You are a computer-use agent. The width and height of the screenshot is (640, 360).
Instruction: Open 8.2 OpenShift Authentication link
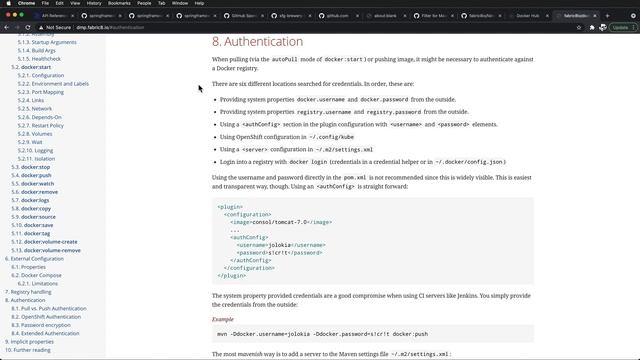point(46,317)
